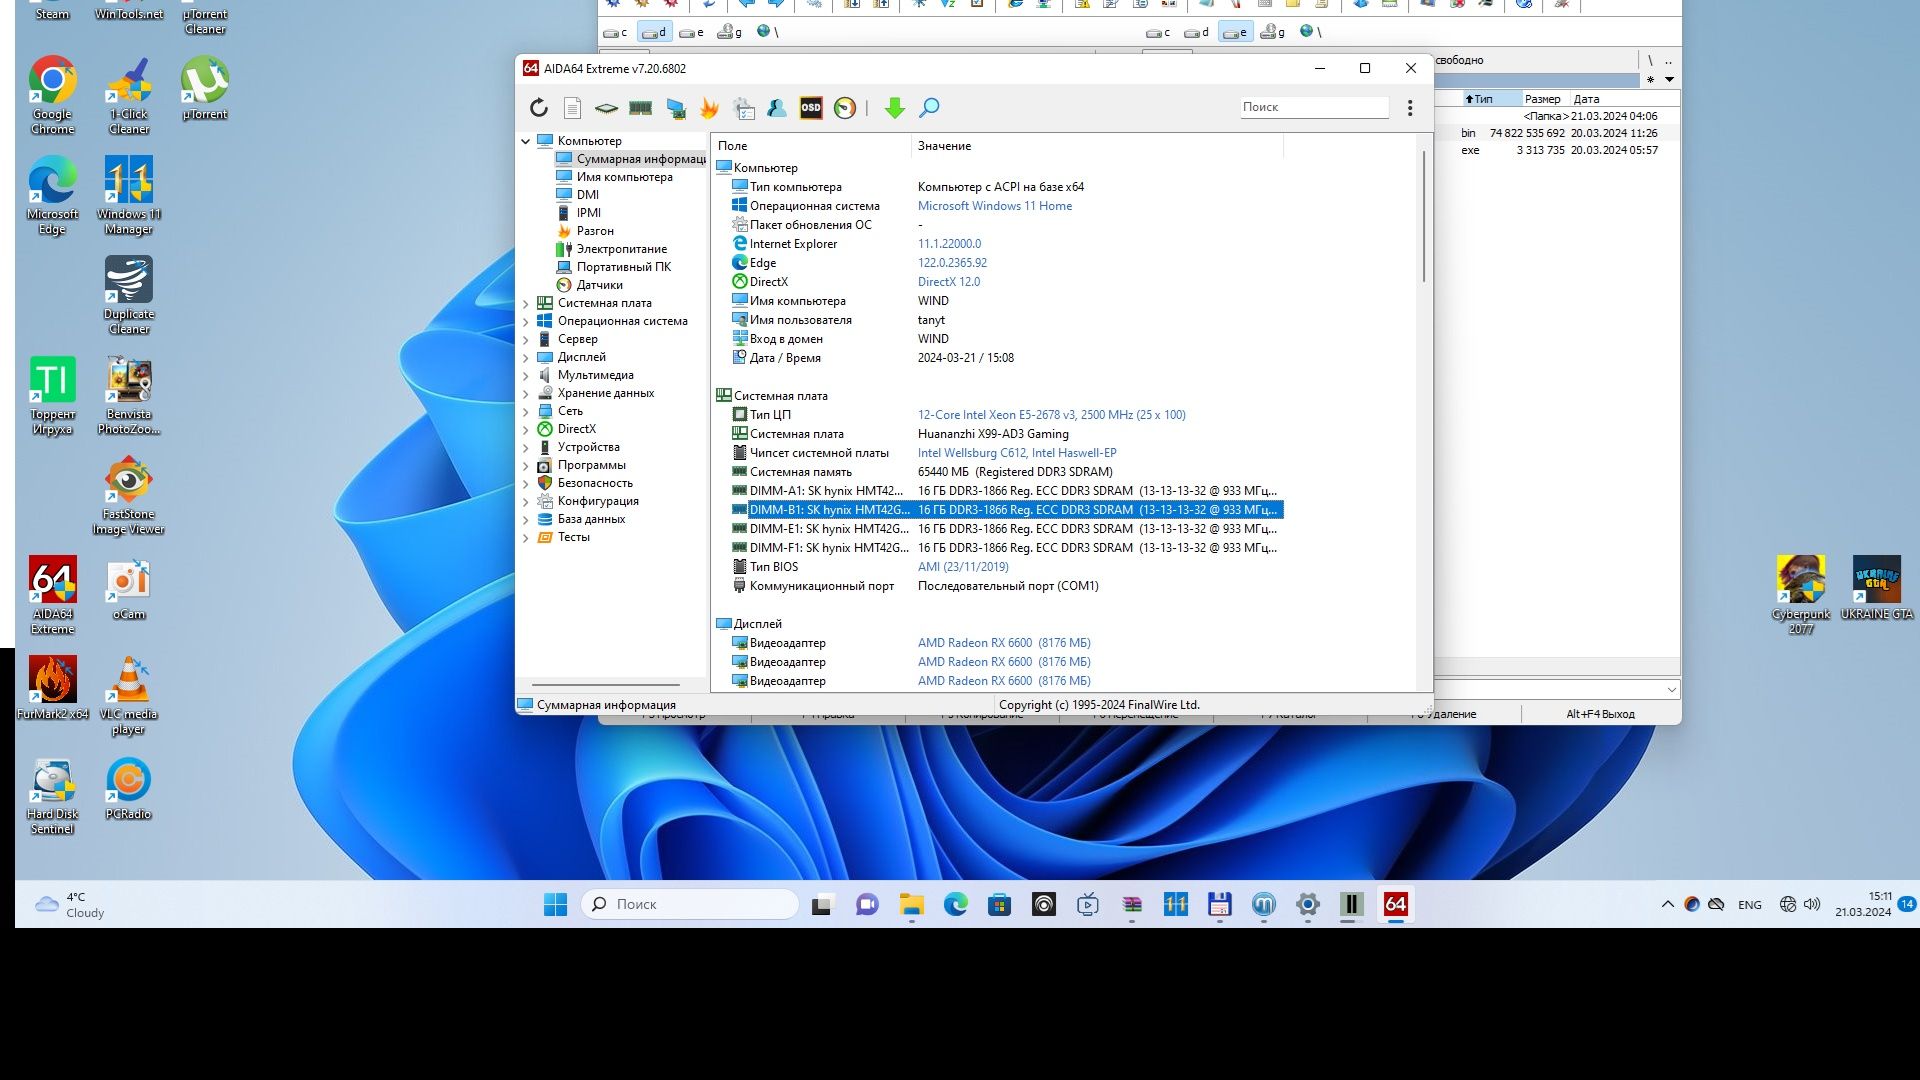Click the first AMD Radeon RX 6600 link

pos(1004,643)
